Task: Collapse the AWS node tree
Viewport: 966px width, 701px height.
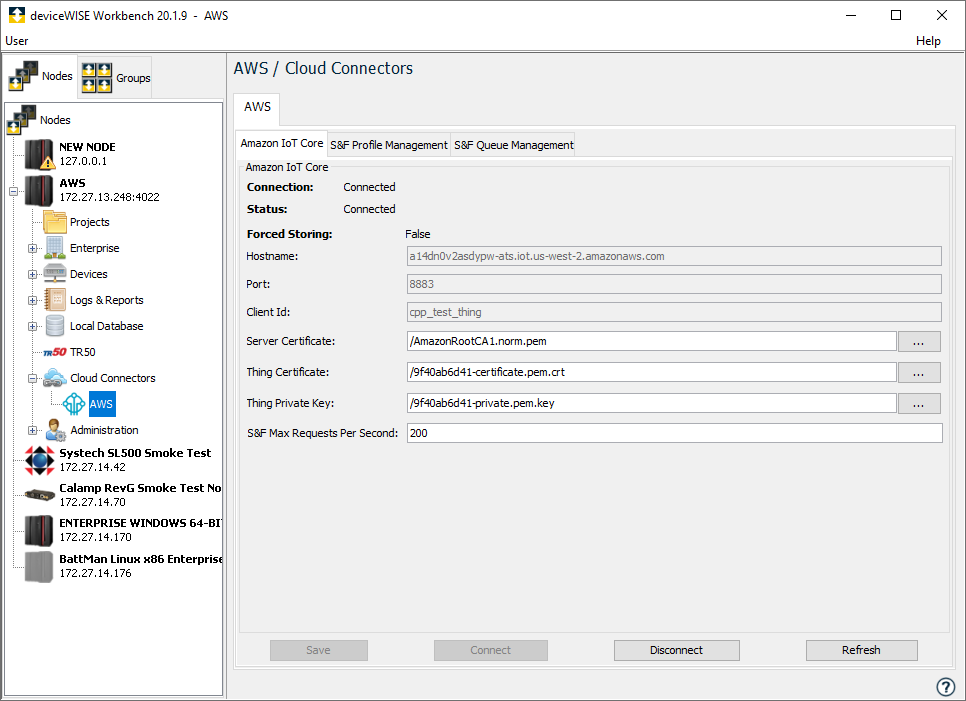Action: (x=14, y=191)
